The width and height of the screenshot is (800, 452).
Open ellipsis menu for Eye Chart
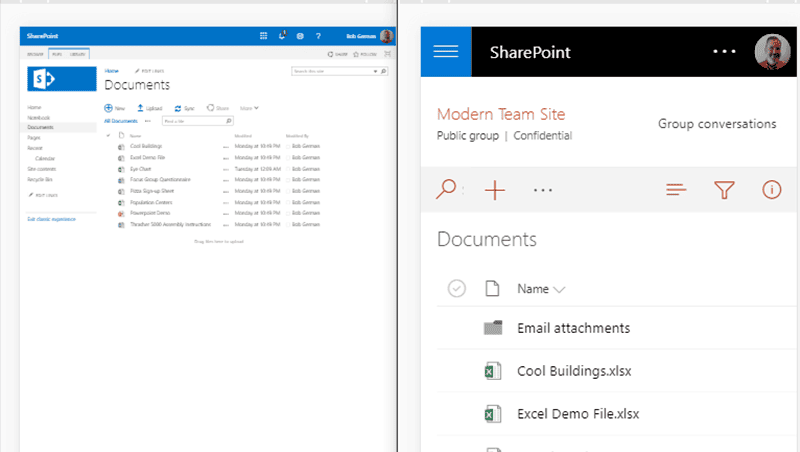(x=226, y=169)
